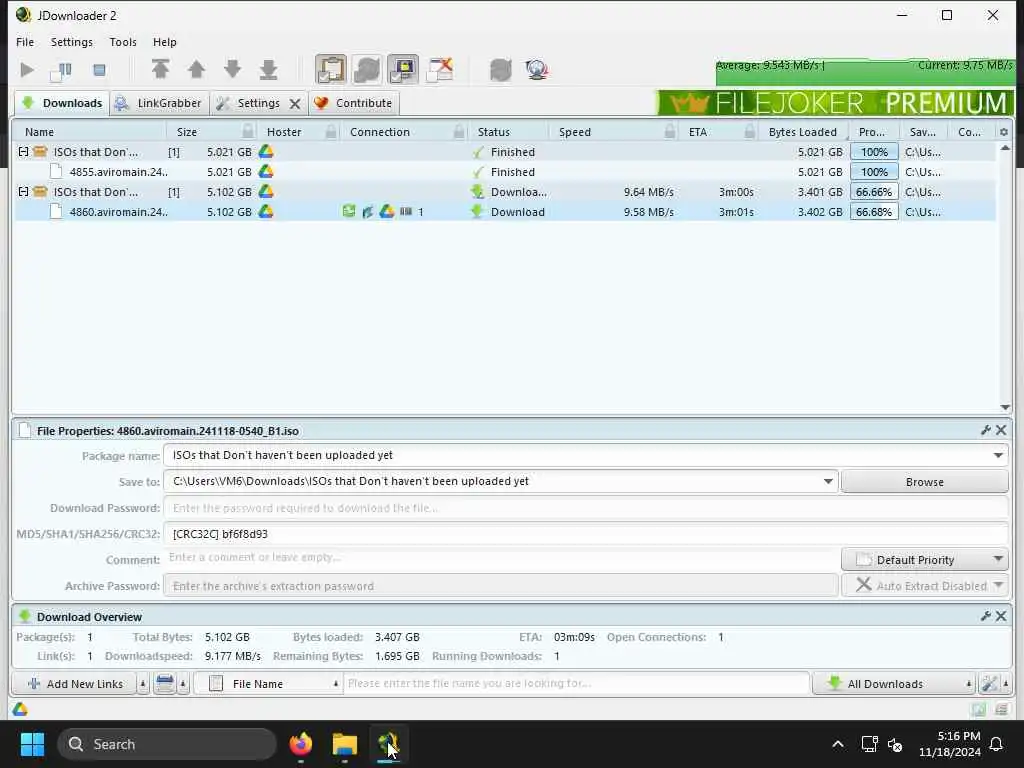Click Google Drive hoster icon in 4860 row
Screen dimensions: 1024x768
click(x=266, y=211)
